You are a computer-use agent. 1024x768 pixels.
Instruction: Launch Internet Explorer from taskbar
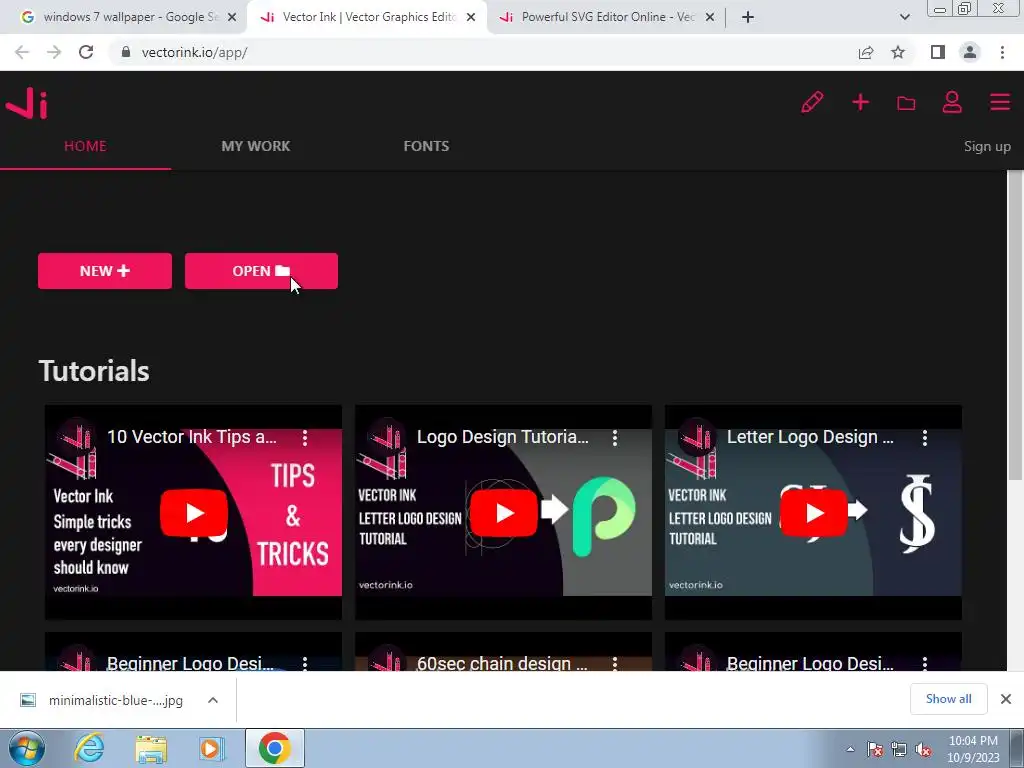pos(89,748)
